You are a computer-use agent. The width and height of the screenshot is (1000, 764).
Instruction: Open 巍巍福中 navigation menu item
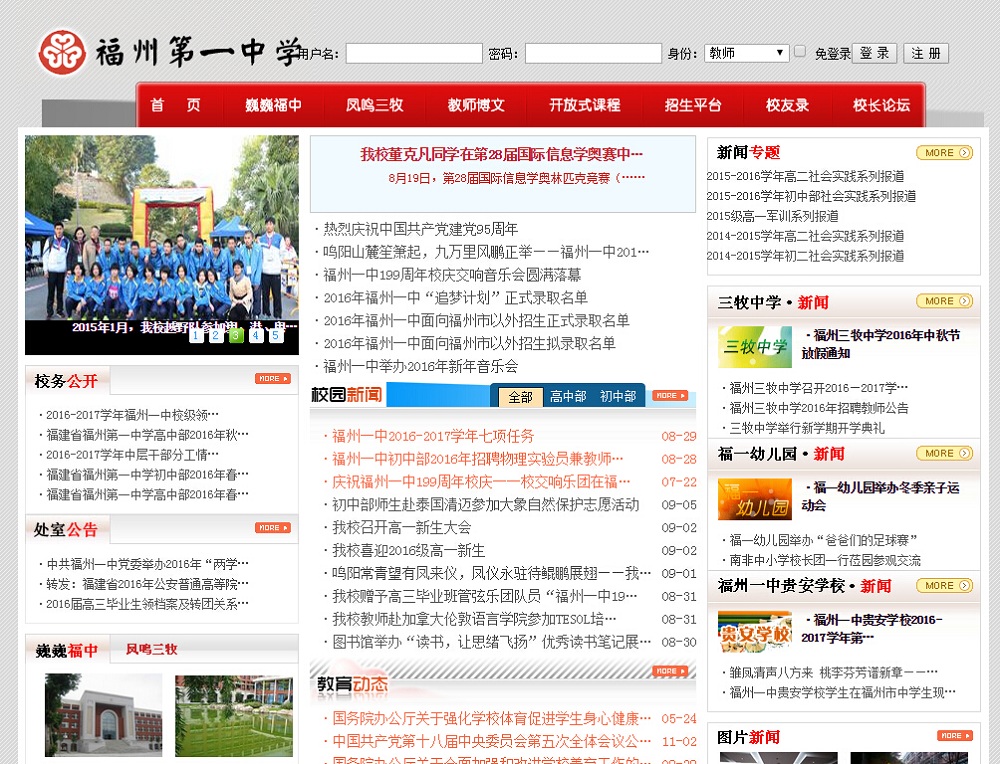coord(274,105)
